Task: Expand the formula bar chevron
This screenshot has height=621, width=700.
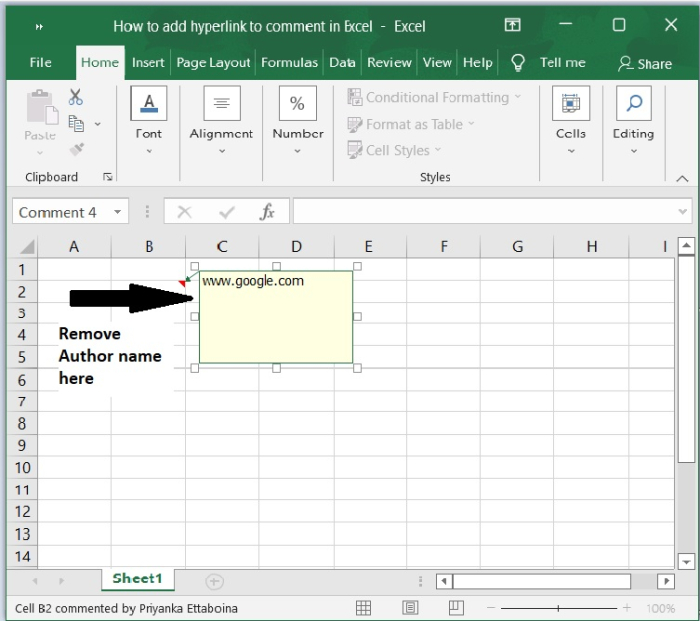Action: click(x=682, y=212)
